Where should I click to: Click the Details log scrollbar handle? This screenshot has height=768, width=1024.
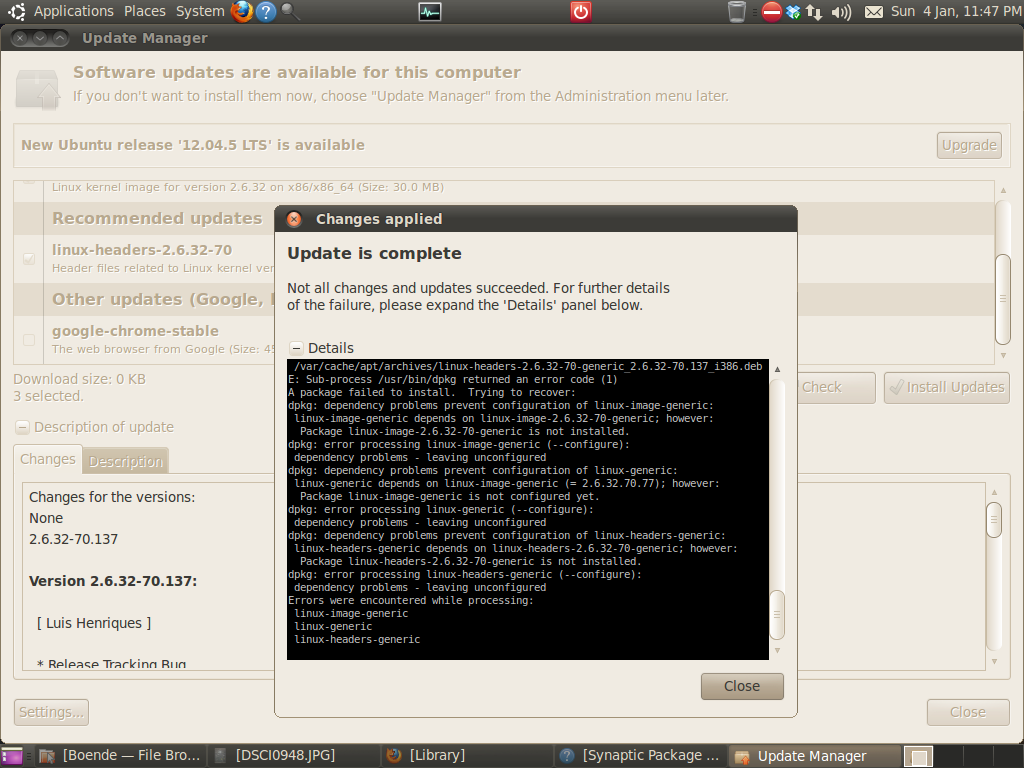click(x=777, y=615)
